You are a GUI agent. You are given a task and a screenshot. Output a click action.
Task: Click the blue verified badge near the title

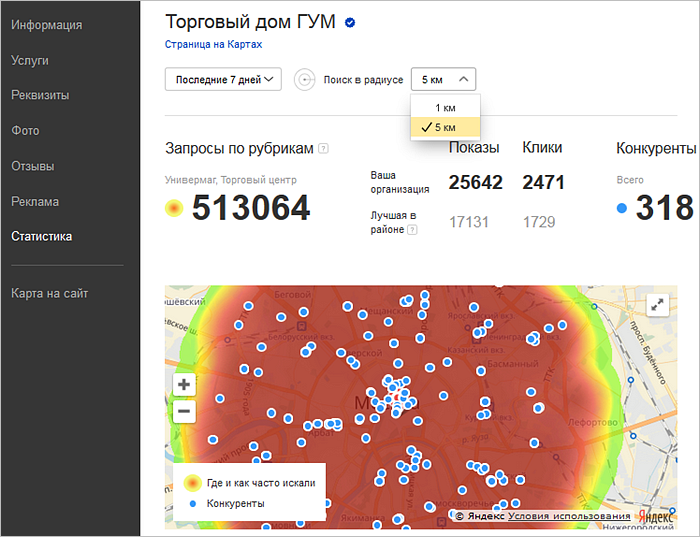[350, 22]
